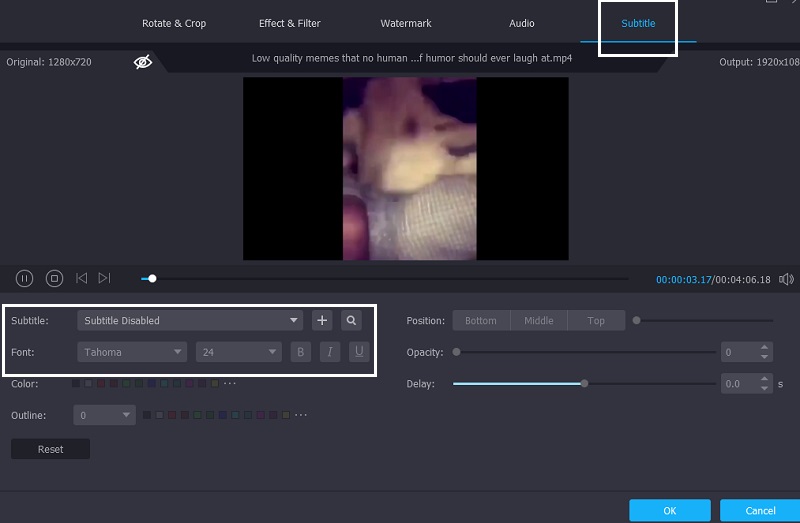The width and height of the screenshot is (800, 523).
Task: Pause the video playback
Action: 25,278
